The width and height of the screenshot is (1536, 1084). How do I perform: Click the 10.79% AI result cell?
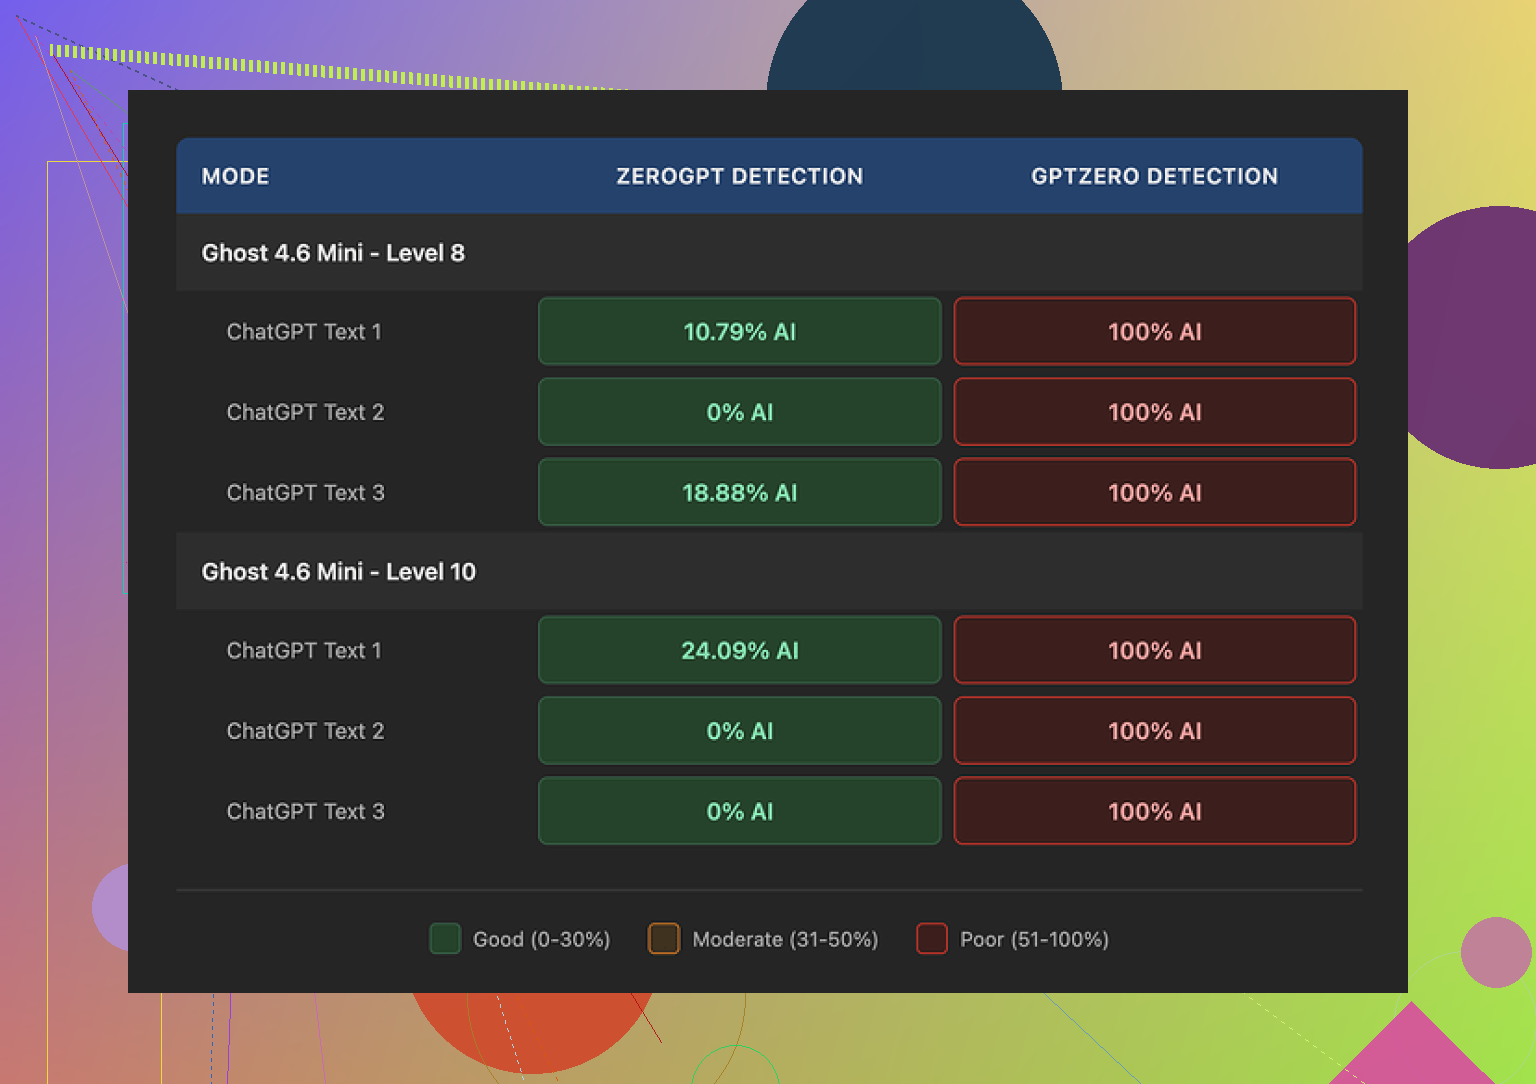[739, 332]
